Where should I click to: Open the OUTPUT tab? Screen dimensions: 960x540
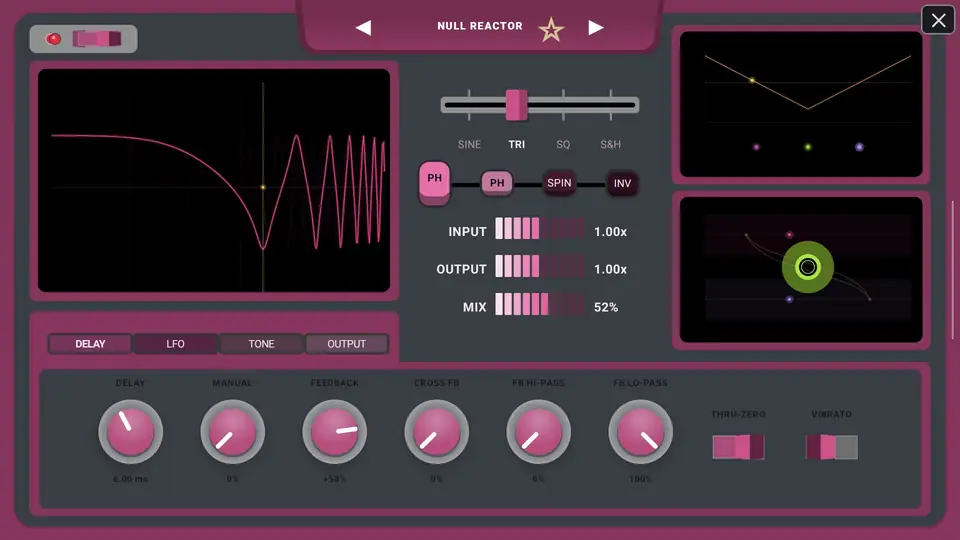(x=347, y=344)
